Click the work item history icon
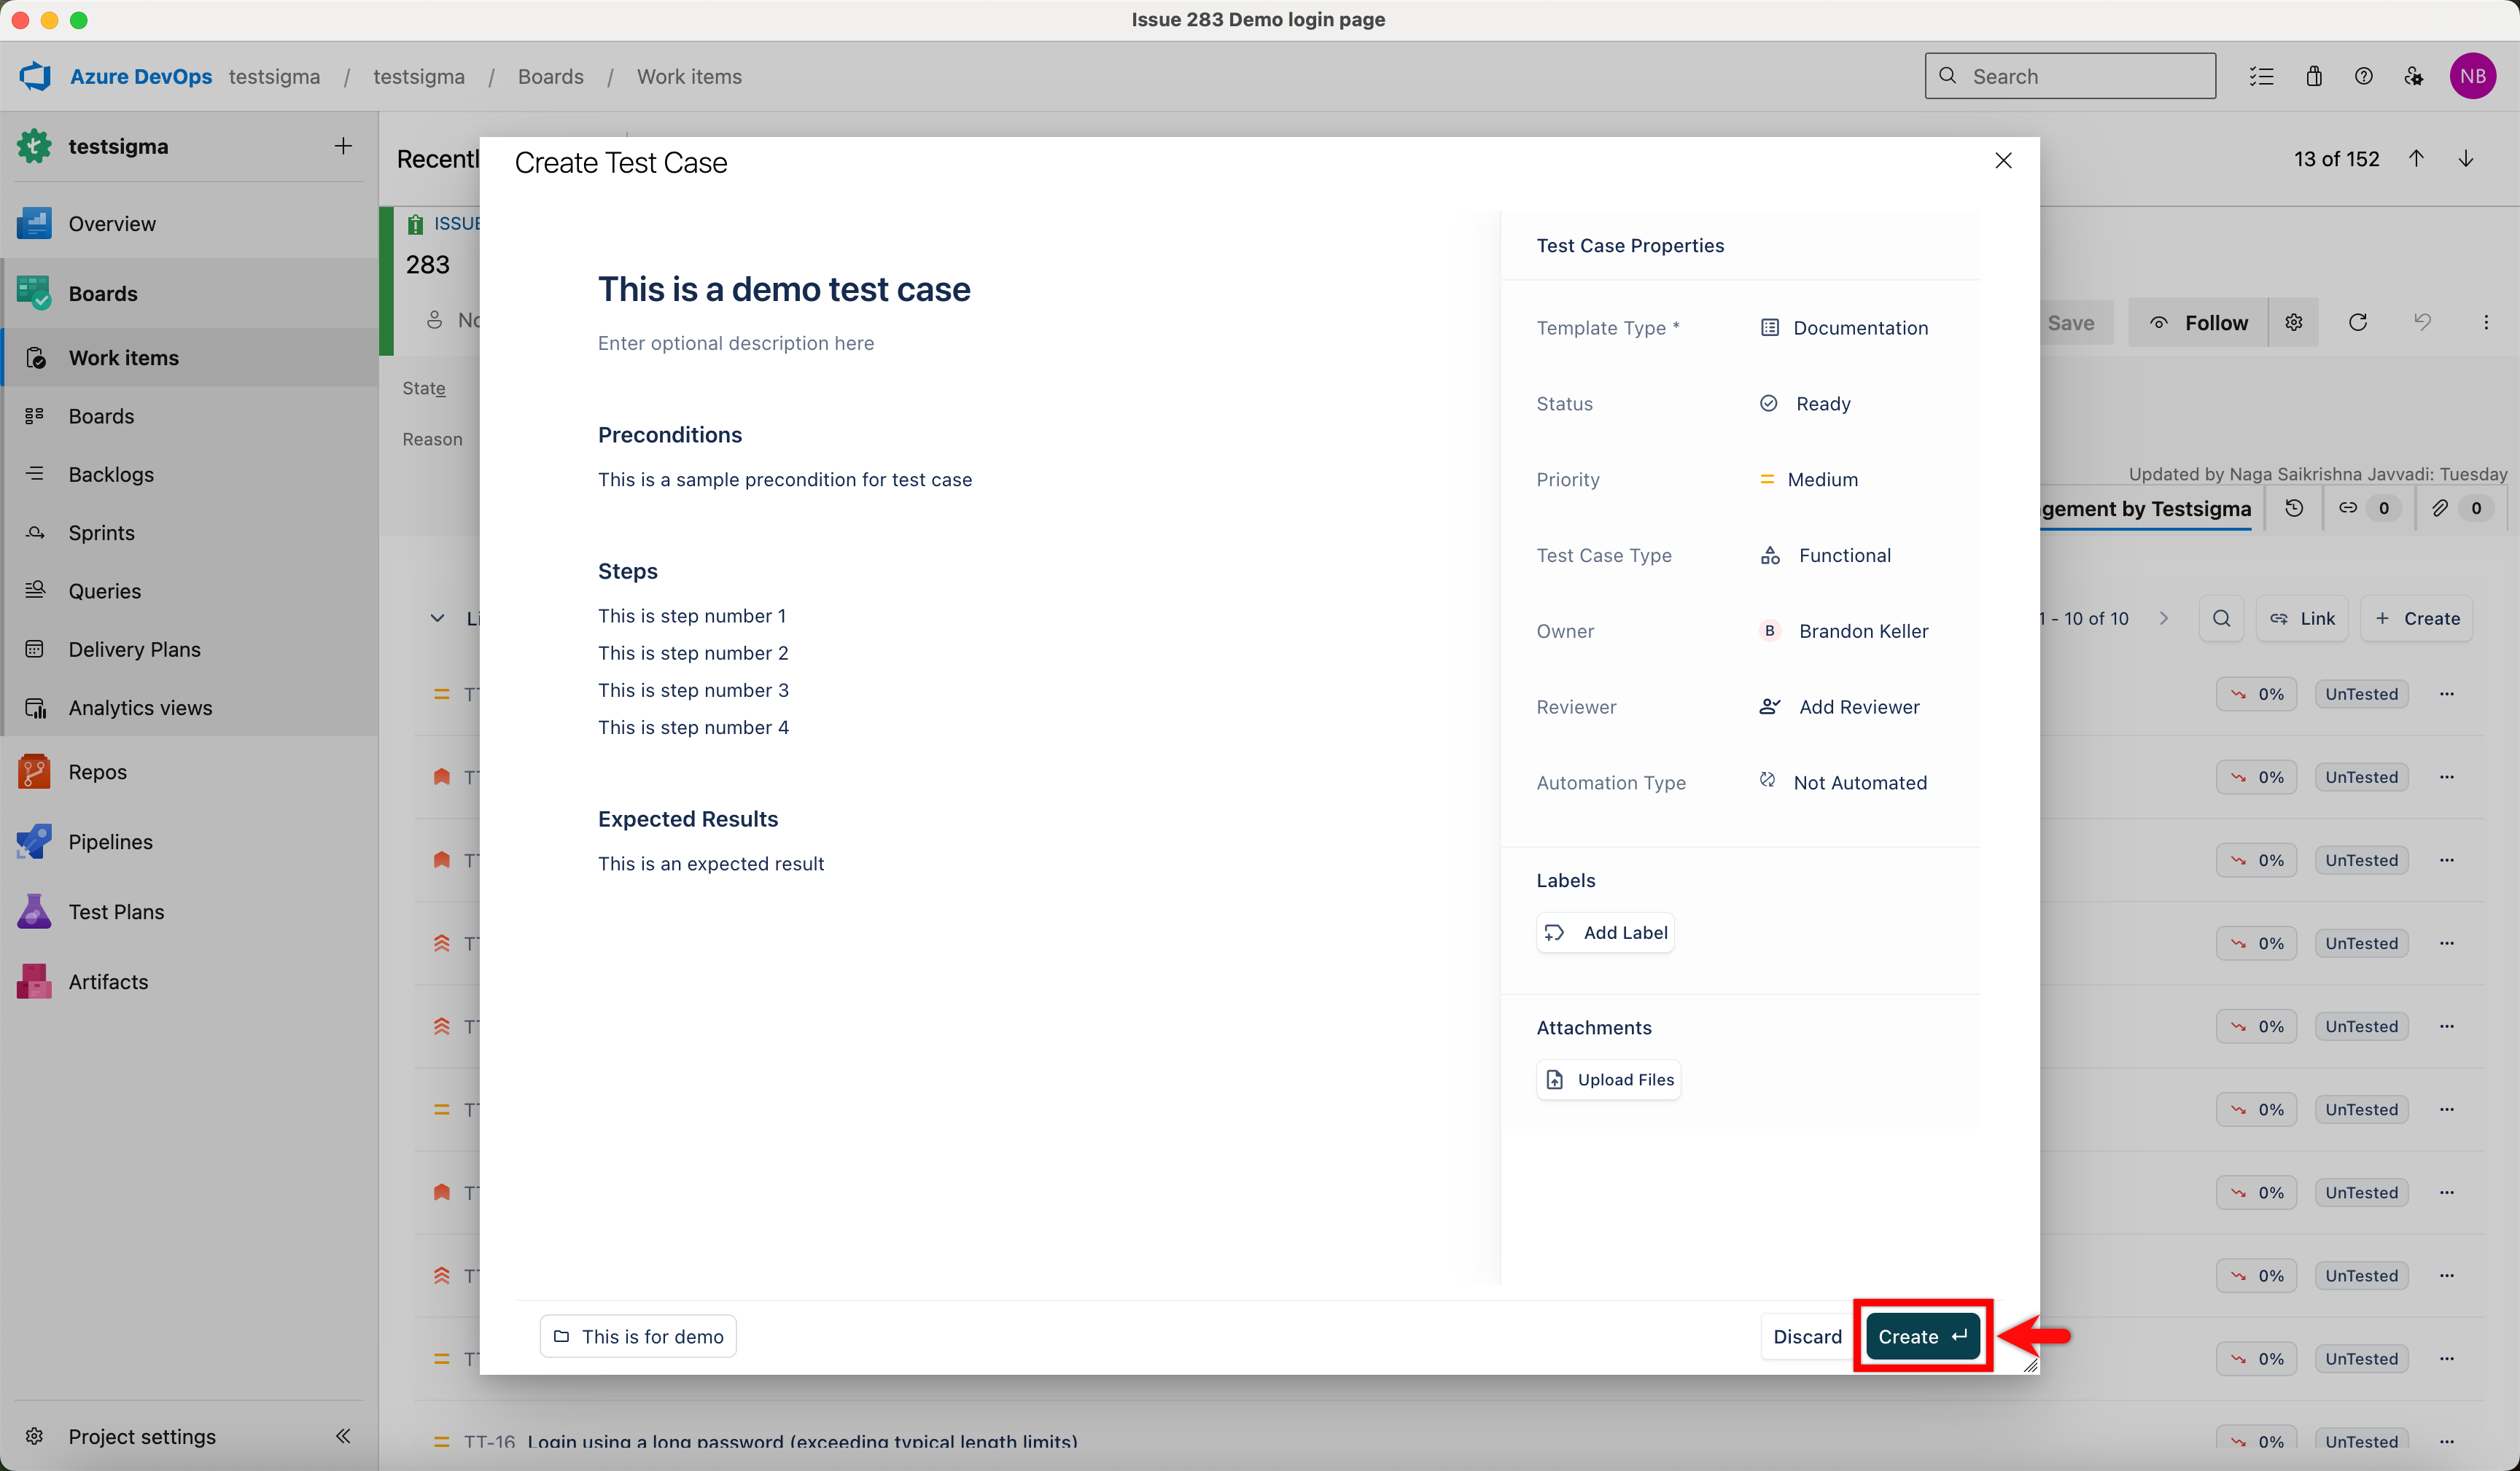Viewport: 2520px width, 1471px height. [x=2294, y=508]
